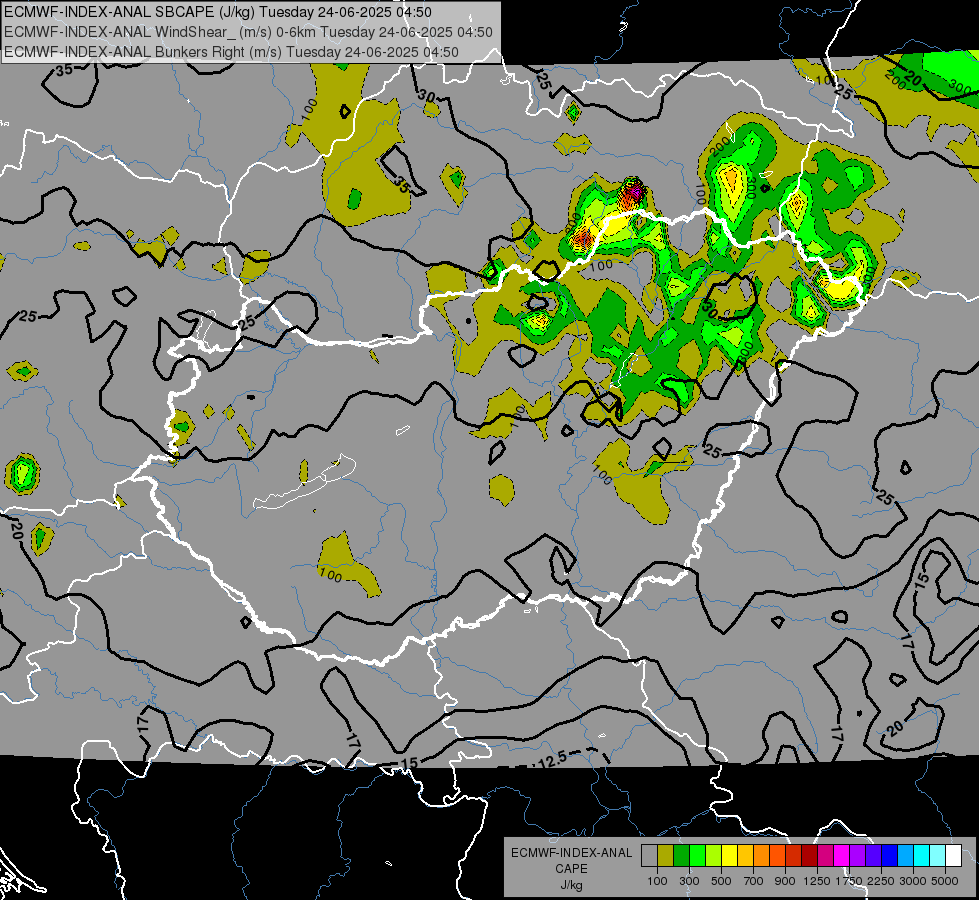Select the pale cyan swatch before 5000
979x900 pixels.
(938, 856)
